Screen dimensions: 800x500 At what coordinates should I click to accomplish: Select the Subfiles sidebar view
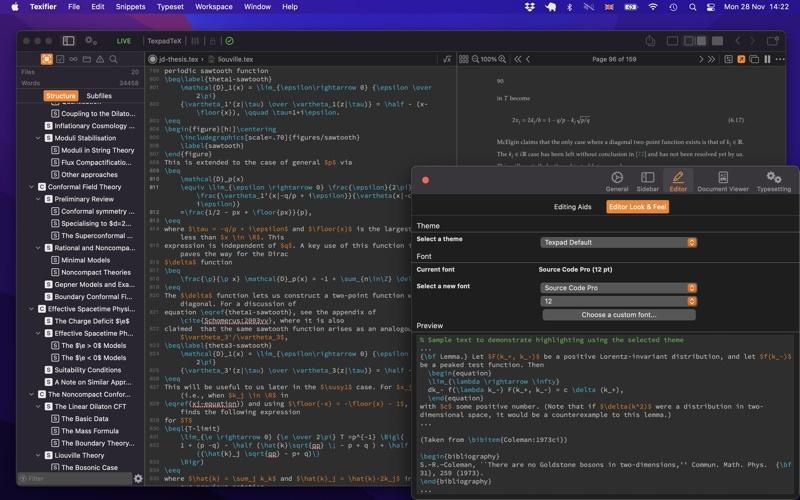(x=99, y=96)
